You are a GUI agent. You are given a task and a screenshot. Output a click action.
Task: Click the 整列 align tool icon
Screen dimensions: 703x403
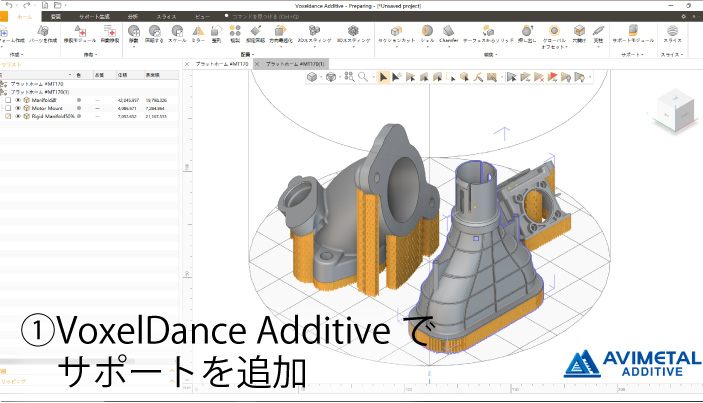tap(217, 30)
